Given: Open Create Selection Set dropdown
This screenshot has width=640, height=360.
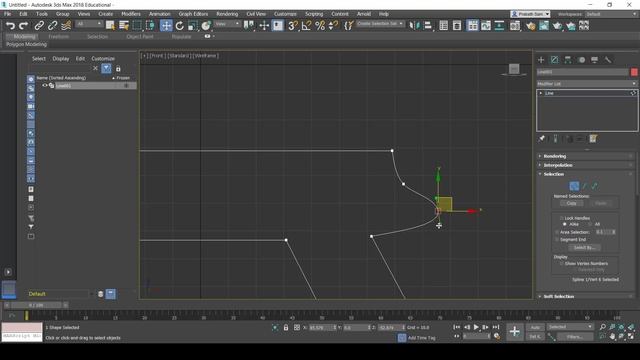Looking at the screenshot, I should [x=380, y=24].
